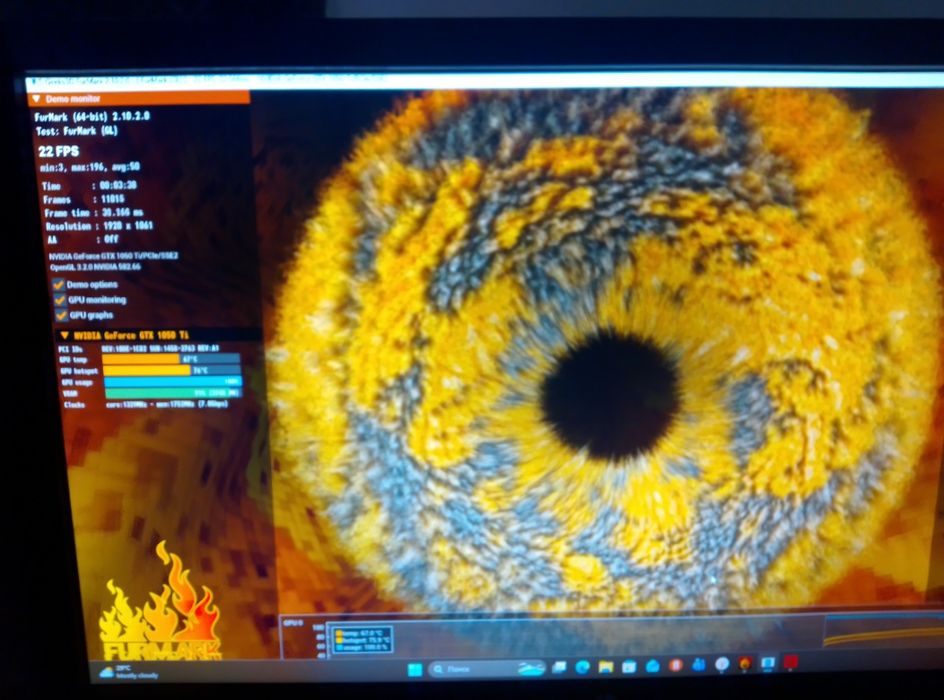The image size is (944, 700).
Task: Collapse the Demo monitor panel
Action: [x=37, y=99]
